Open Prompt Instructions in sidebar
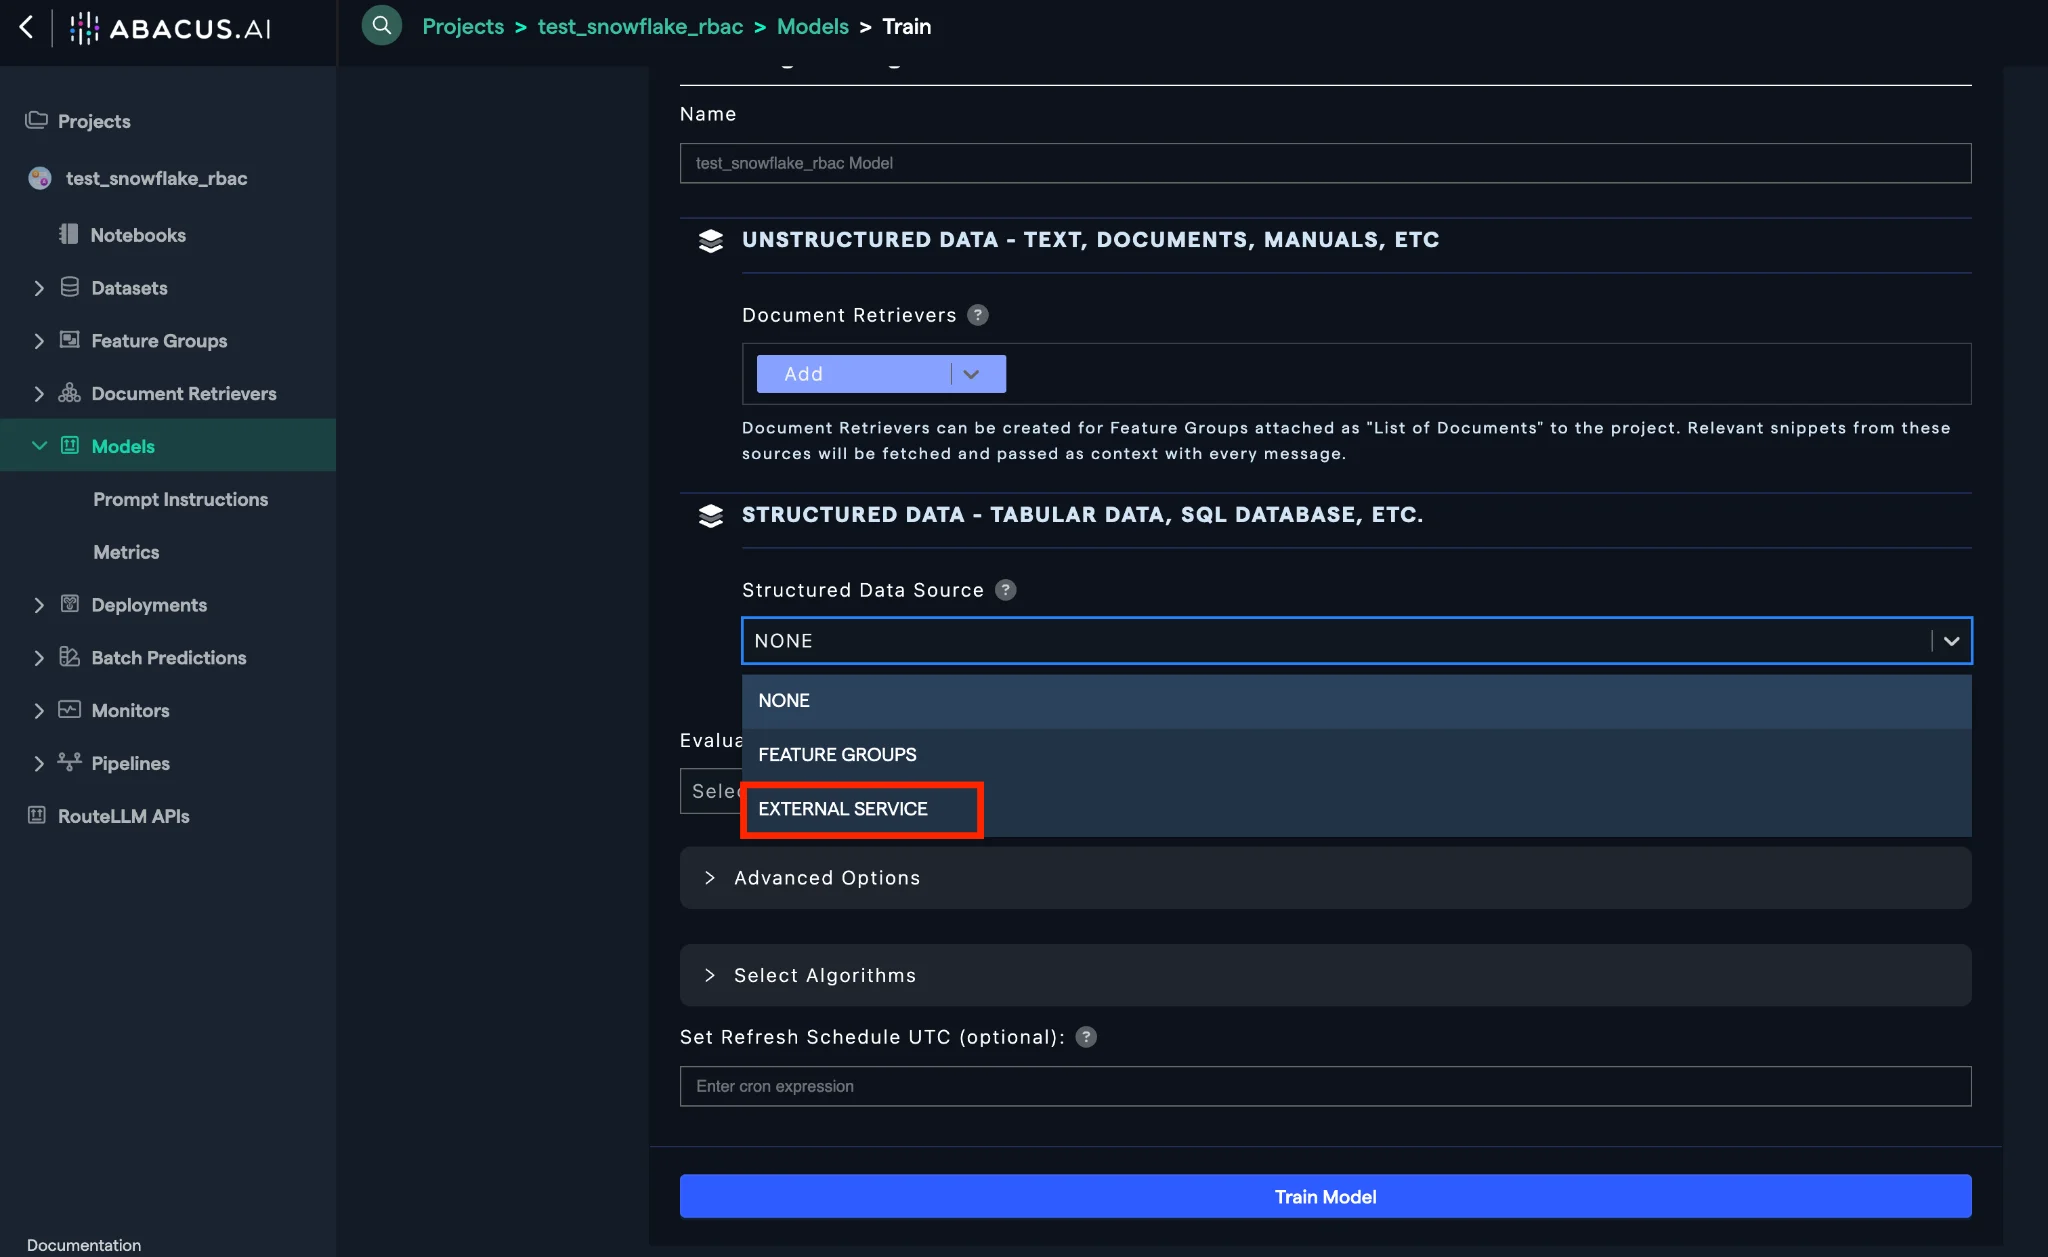The image size is (2048, 1257). pyautogui.click(x=180, y=499)
